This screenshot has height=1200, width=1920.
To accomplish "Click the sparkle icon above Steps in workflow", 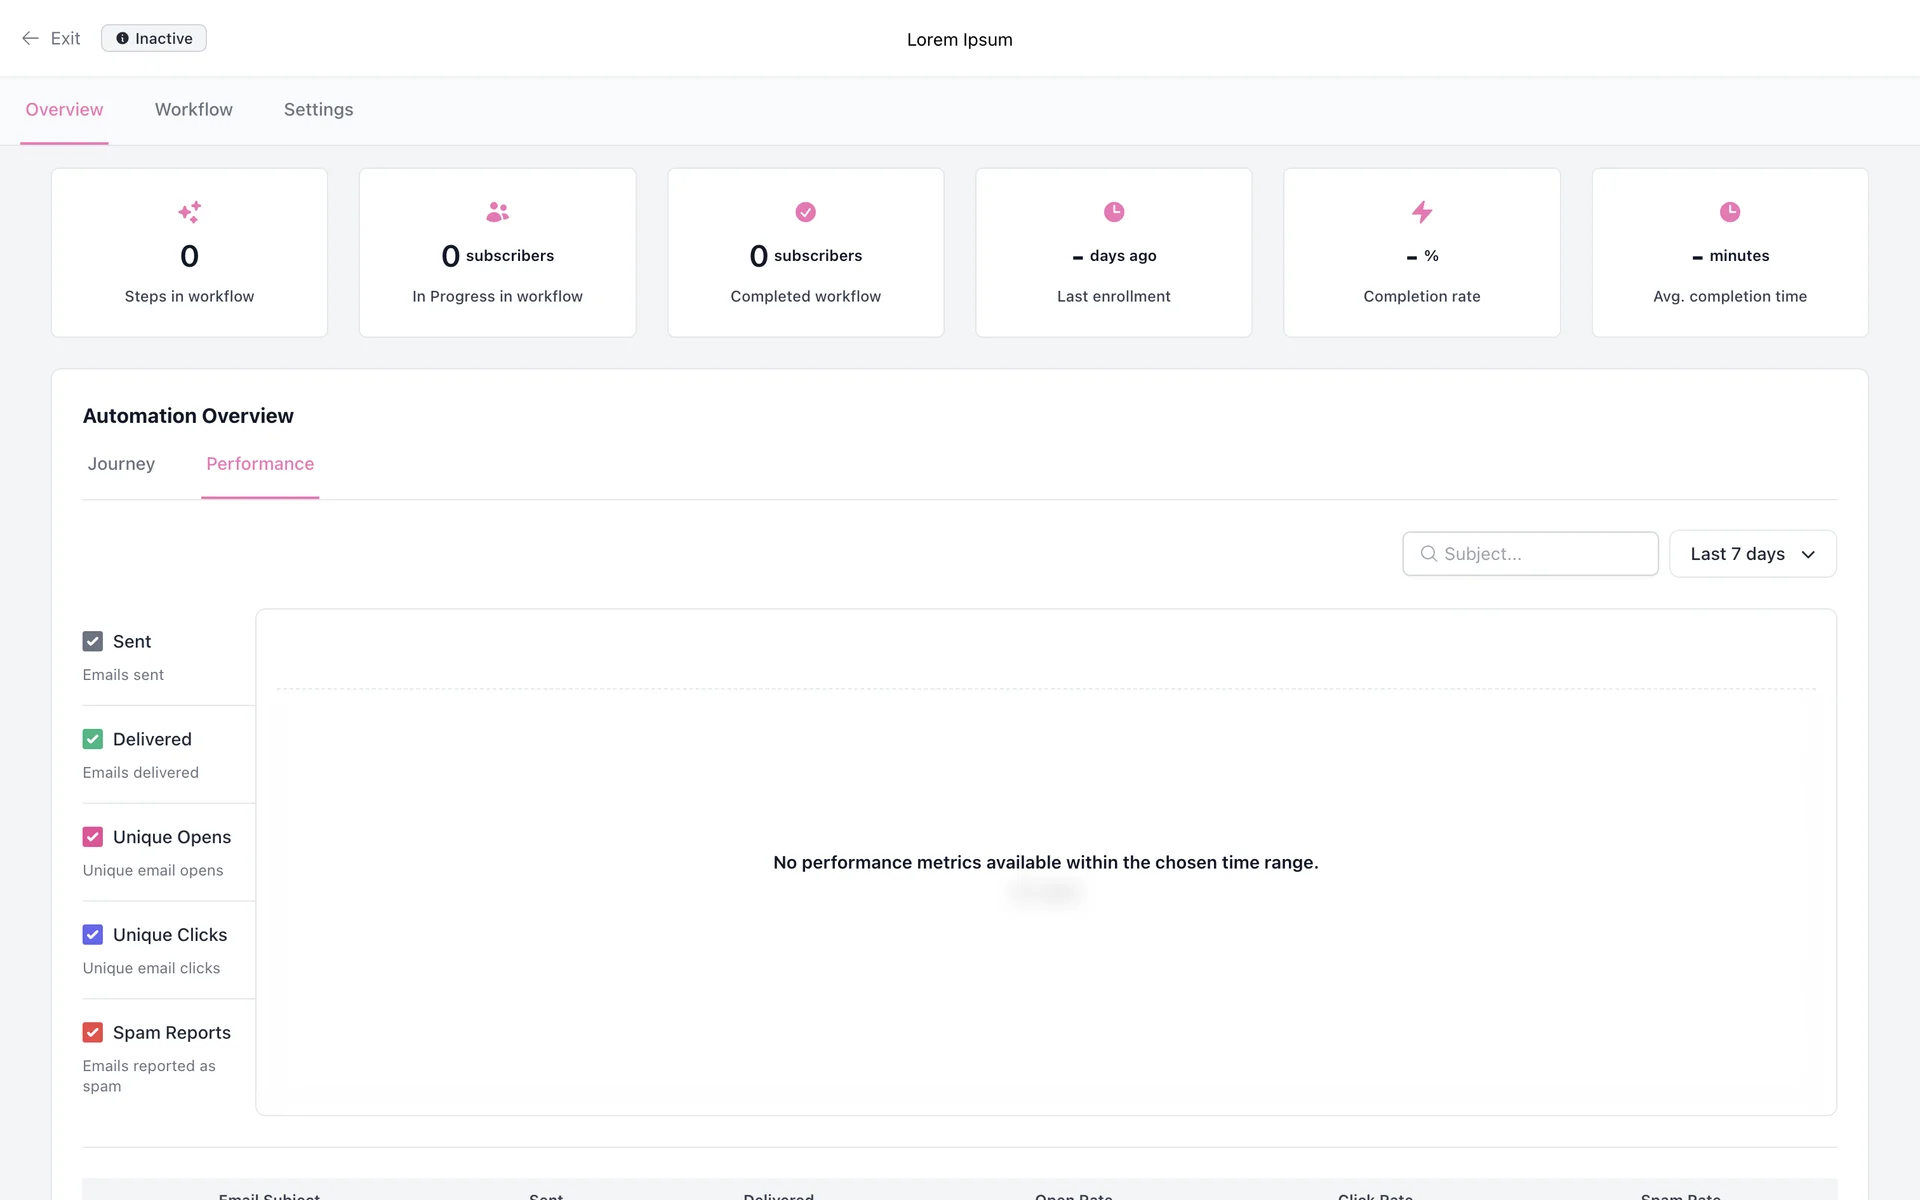I will (189, 212).
